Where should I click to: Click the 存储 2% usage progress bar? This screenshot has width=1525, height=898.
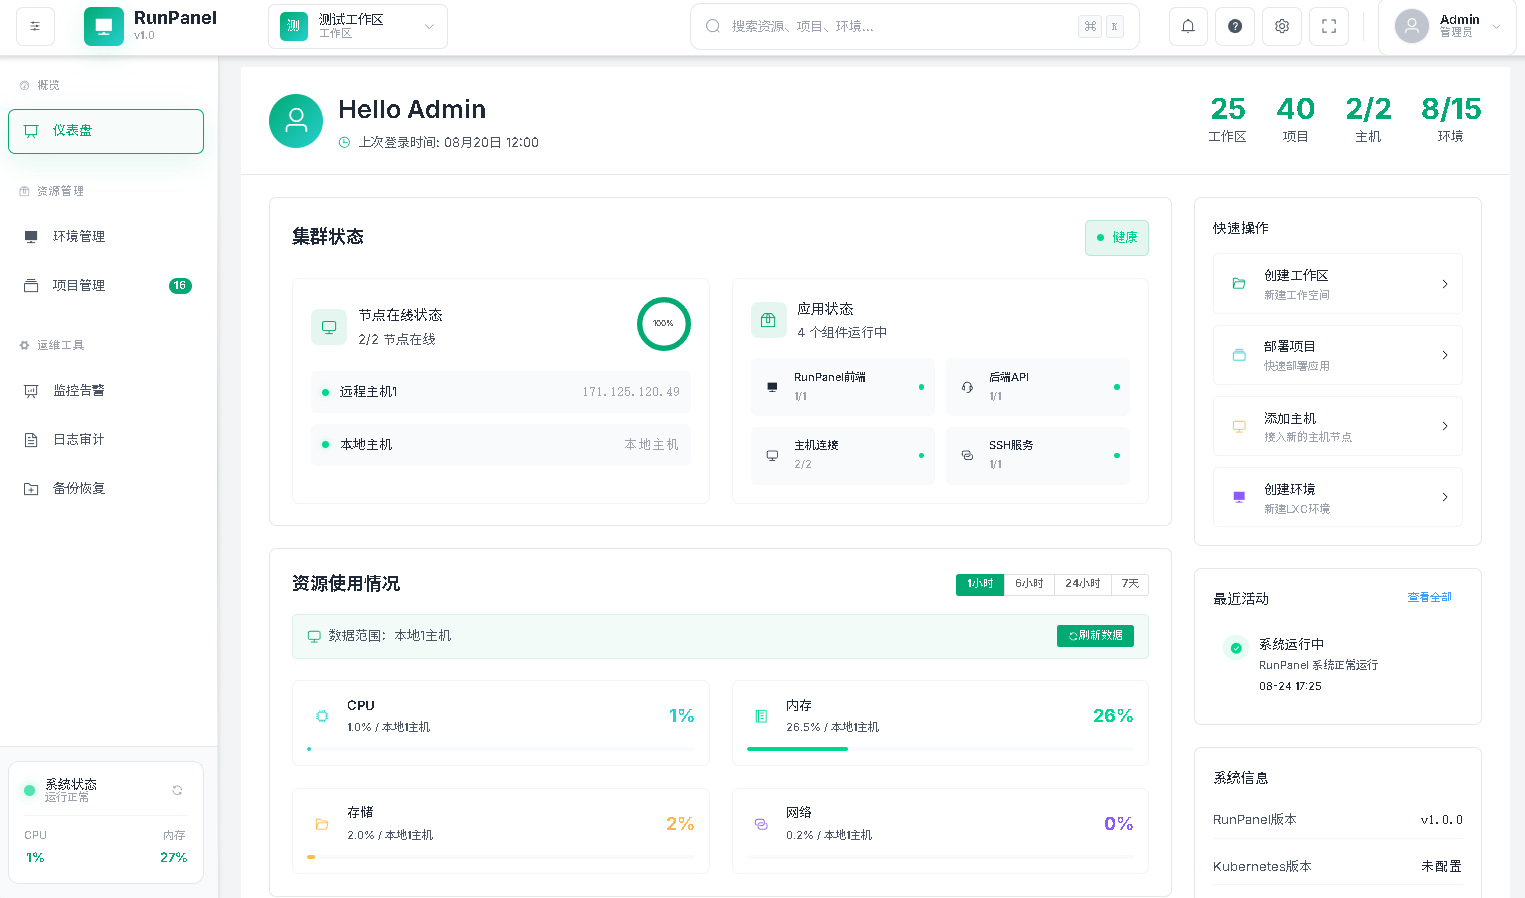click(x=501, y=857)
